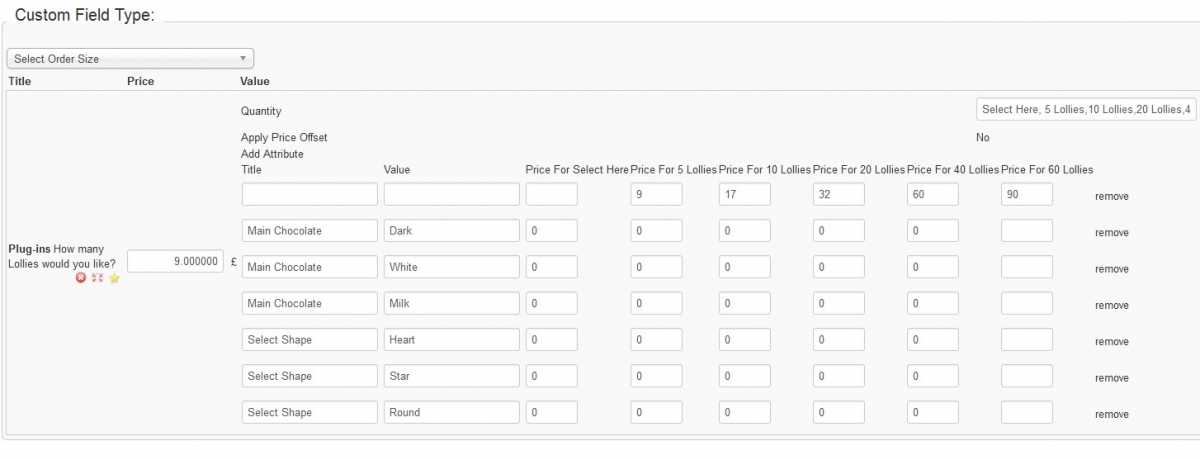Click the Title field in the Heart row

tap(310, 340)
